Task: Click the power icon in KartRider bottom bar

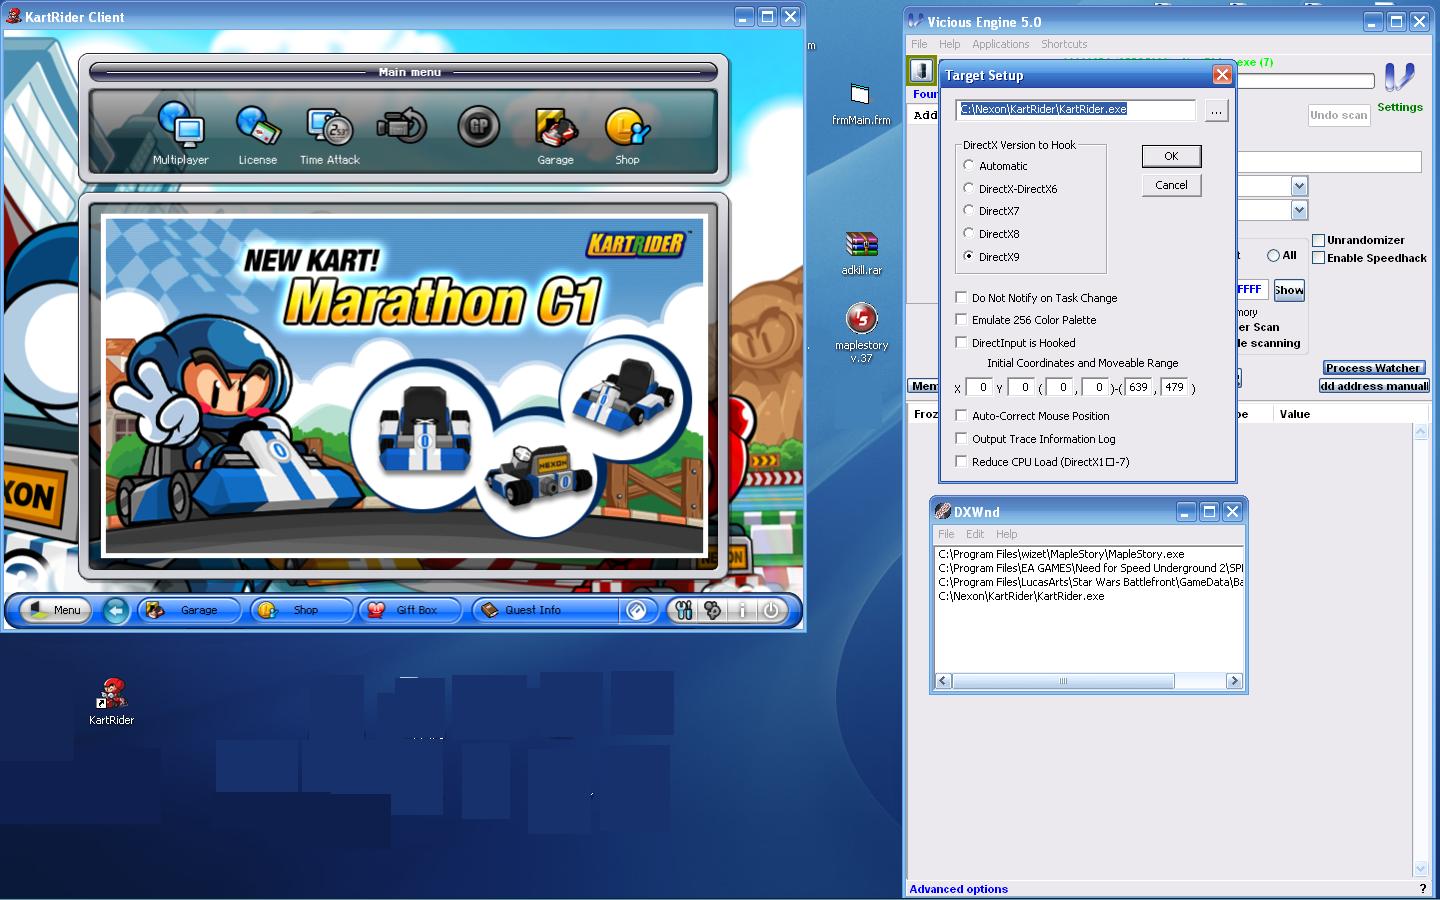Action: 771,610
